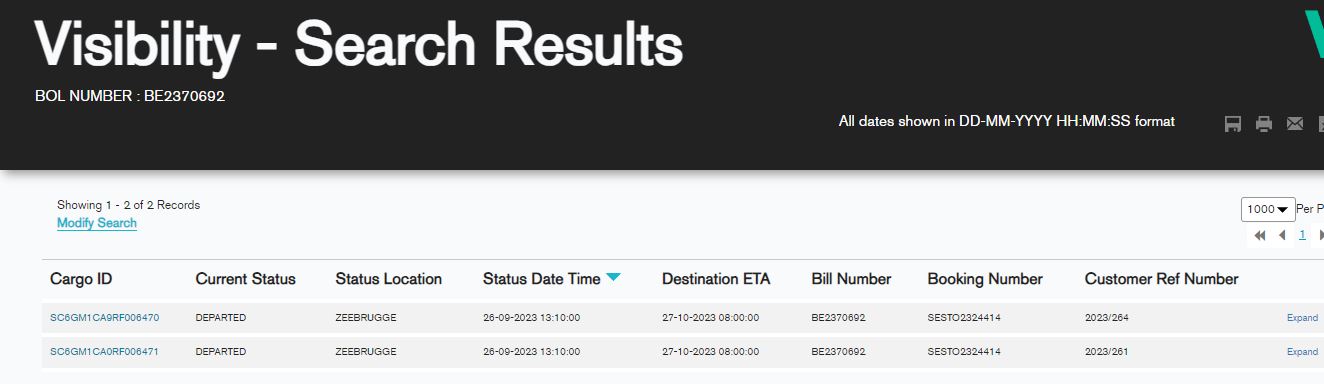Go to previous page arrow icon
The image size is (1324, 384).
pos(1282,235)
